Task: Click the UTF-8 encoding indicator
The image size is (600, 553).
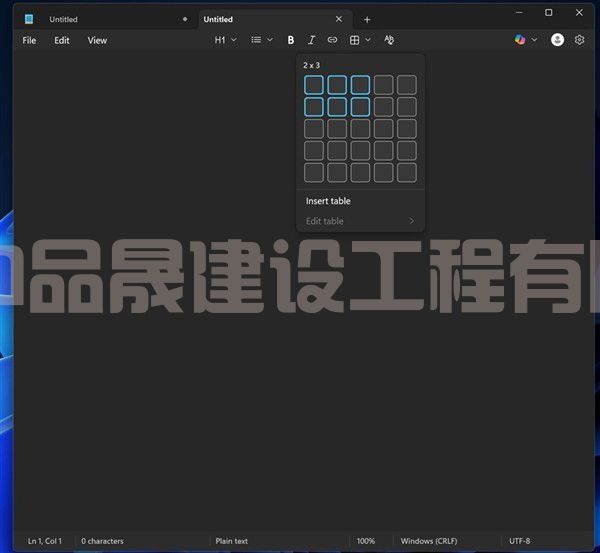Action: coord(519,541)
